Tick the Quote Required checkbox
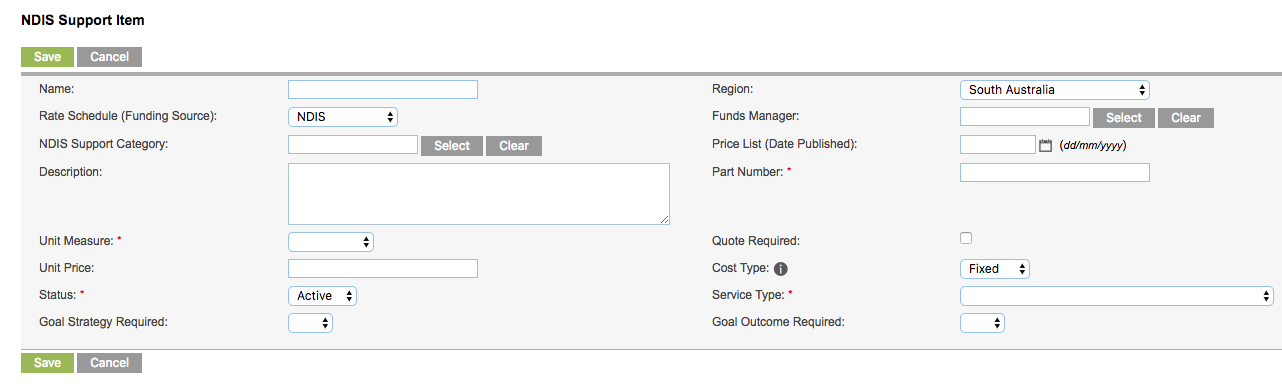Image resolution: width=1282 pixels, height=387 pixels. pos(966,238)
